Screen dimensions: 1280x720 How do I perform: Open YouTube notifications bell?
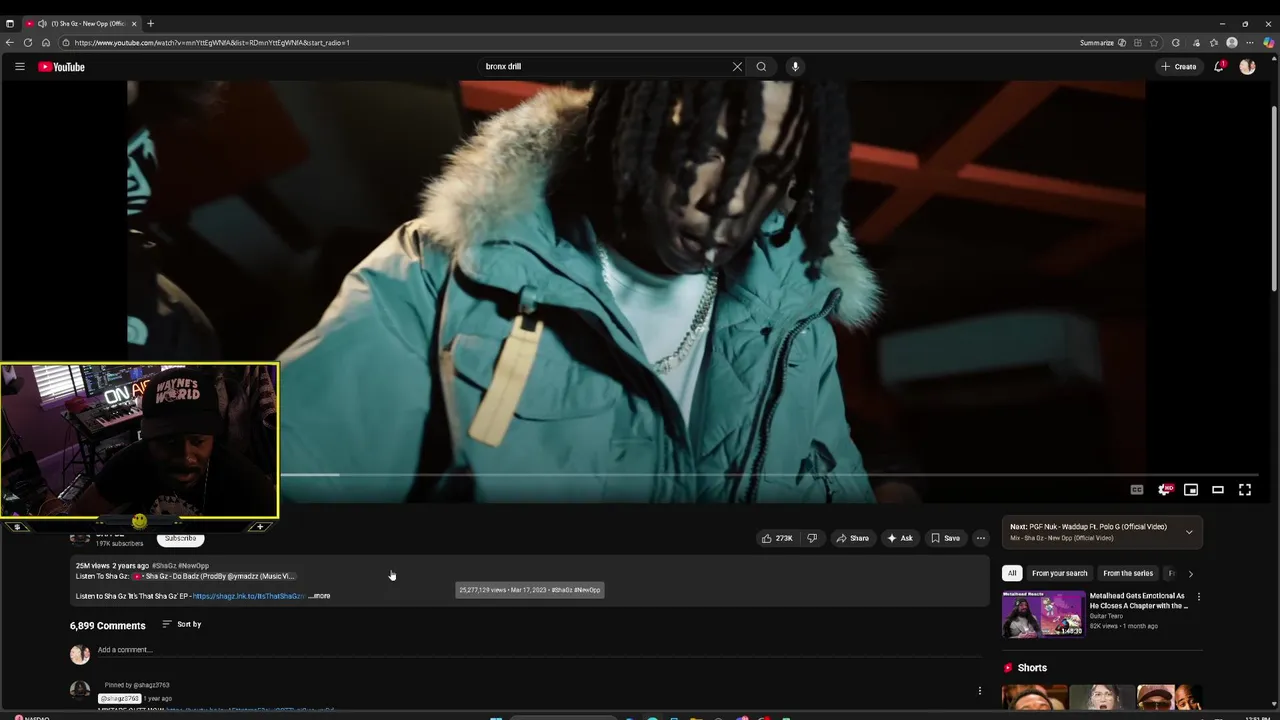1219,67
